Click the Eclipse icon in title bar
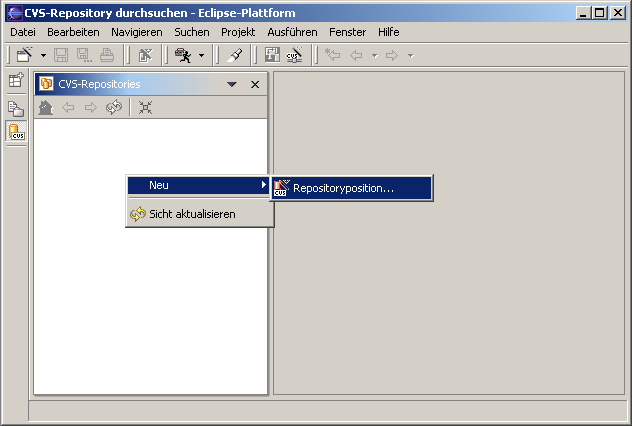 click(14, 13)
